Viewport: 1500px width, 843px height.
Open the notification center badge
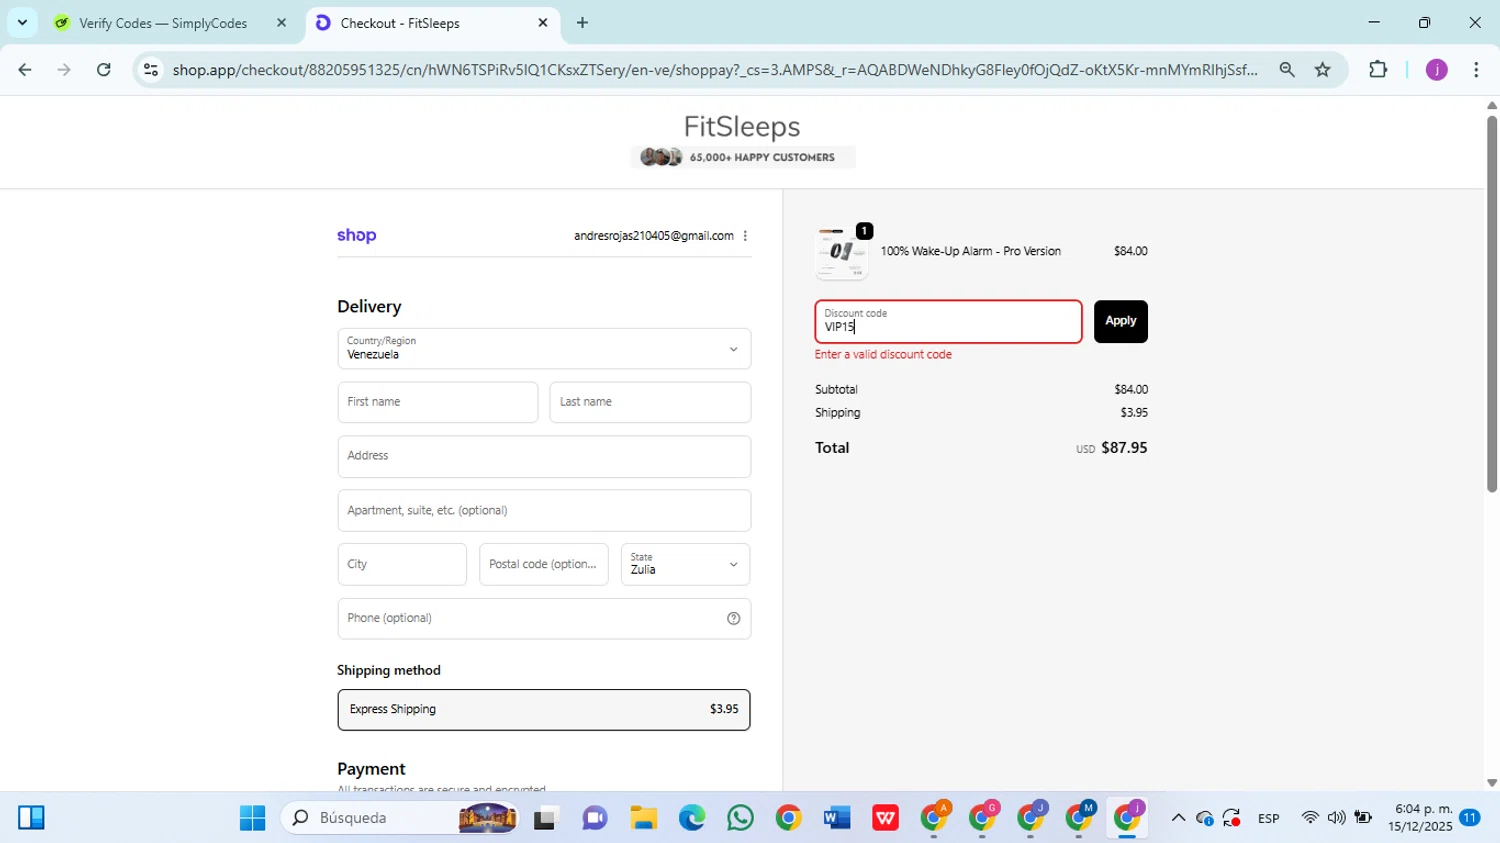(x=1470, y=818)
